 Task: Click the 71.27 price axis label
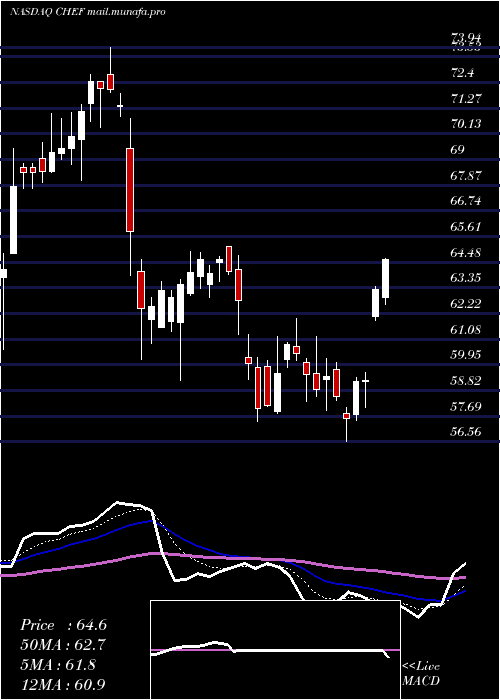(466, 98)
